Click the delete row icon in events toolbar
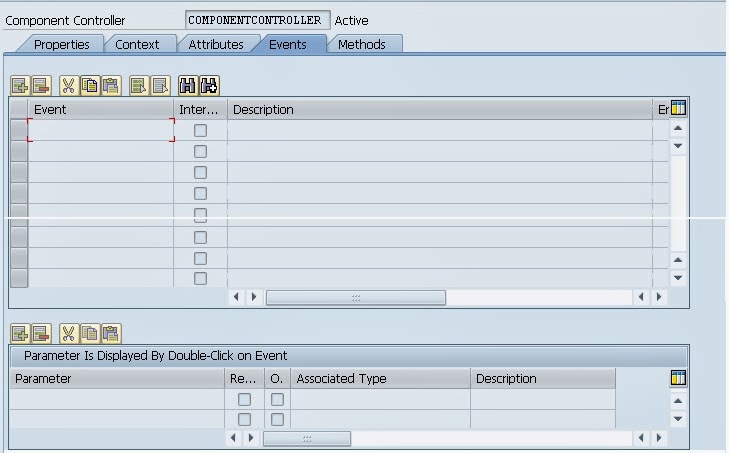729x453 pixels. pos(41,86)
